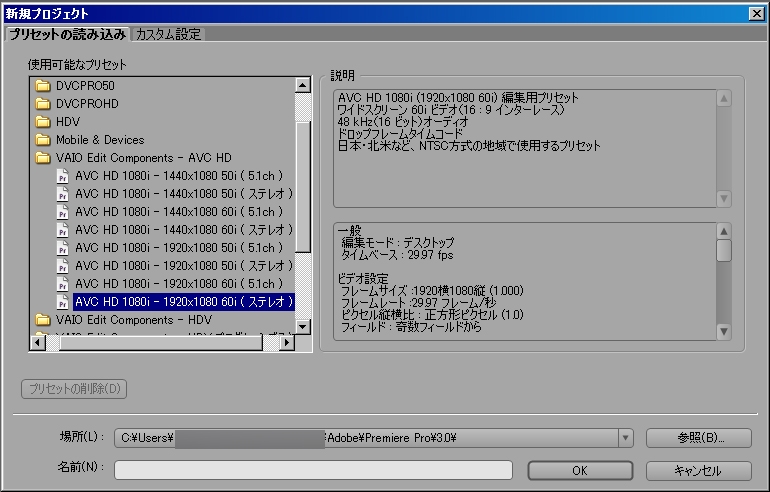Viewport: 770px width, 492px height.
Task: Select VAIO Edit Components - AVC HD label
Action: coord(143,158)
